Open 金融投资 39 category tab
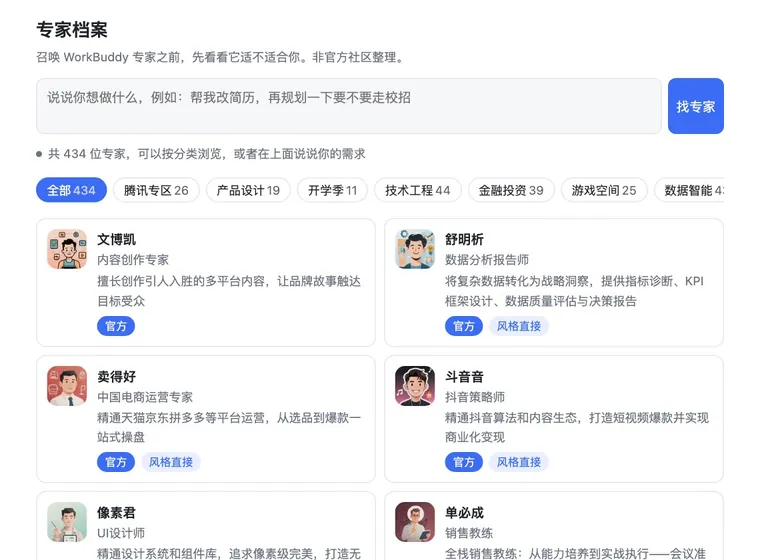This screenshot has height=560, width=760. tap(511, 190)
